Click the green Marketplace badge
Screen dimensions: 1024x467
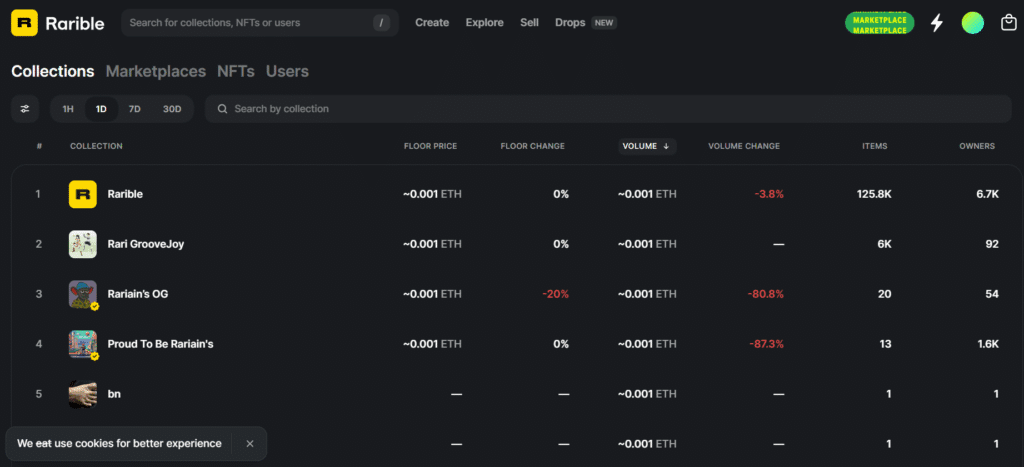[x=880, y=23]
